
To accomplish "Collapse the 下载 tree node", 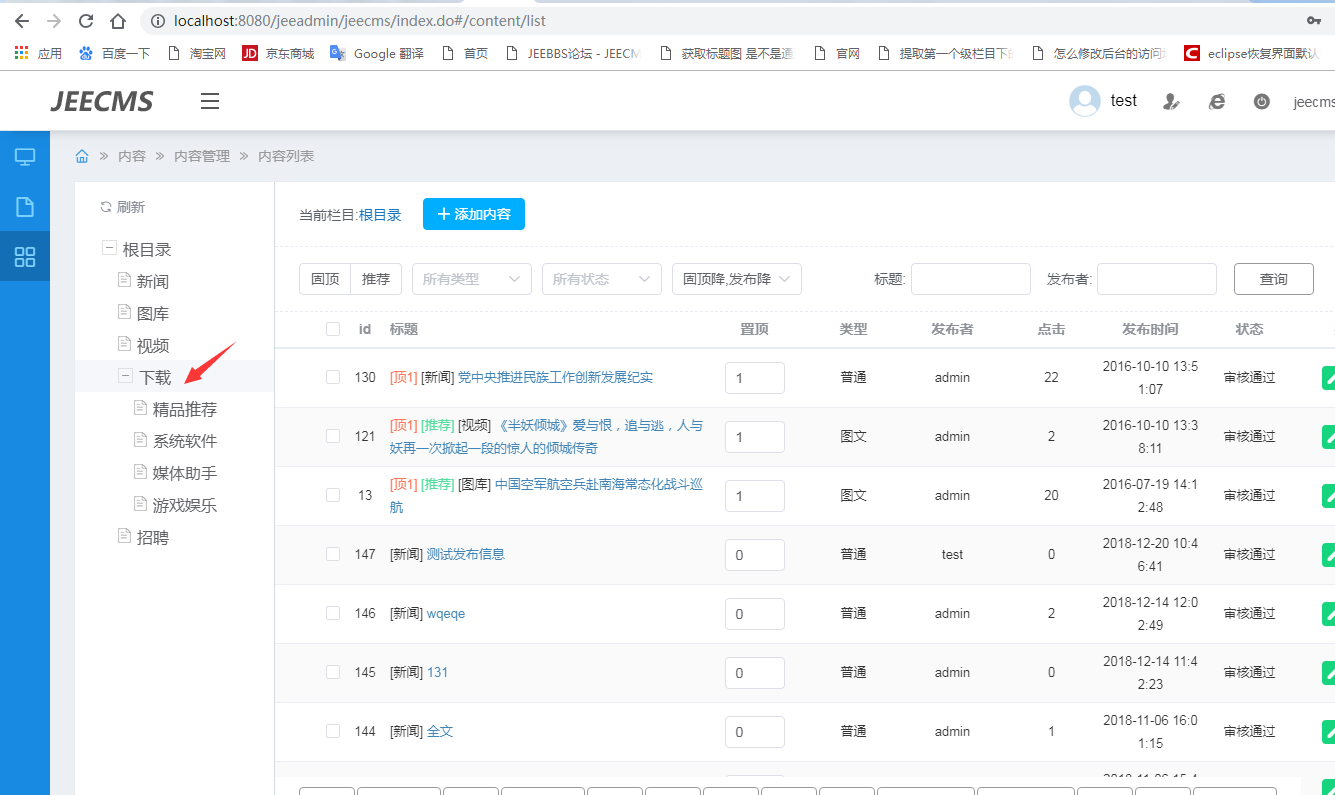I will [x=126, y=376].
